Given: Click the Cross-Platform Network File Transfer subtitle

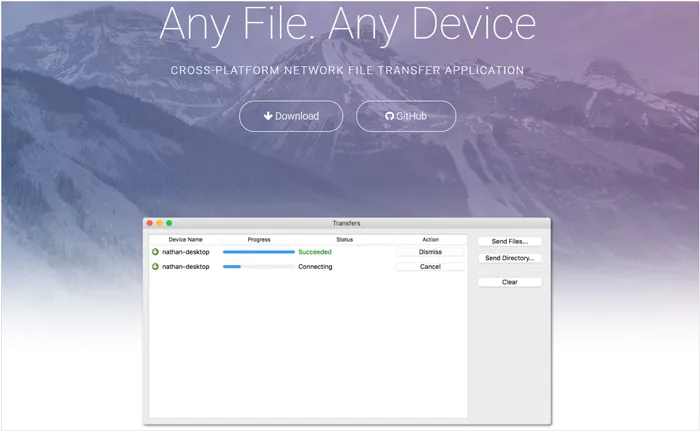Looking at the screenshot, I should [347, 70].
